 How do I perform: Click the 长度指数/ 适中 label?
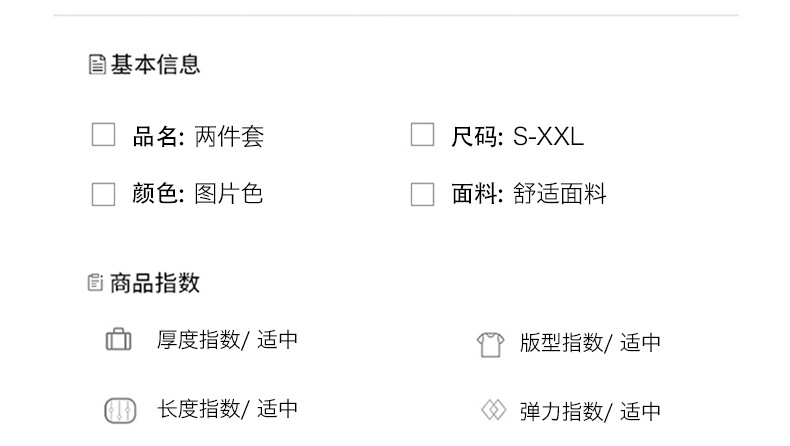228,409
